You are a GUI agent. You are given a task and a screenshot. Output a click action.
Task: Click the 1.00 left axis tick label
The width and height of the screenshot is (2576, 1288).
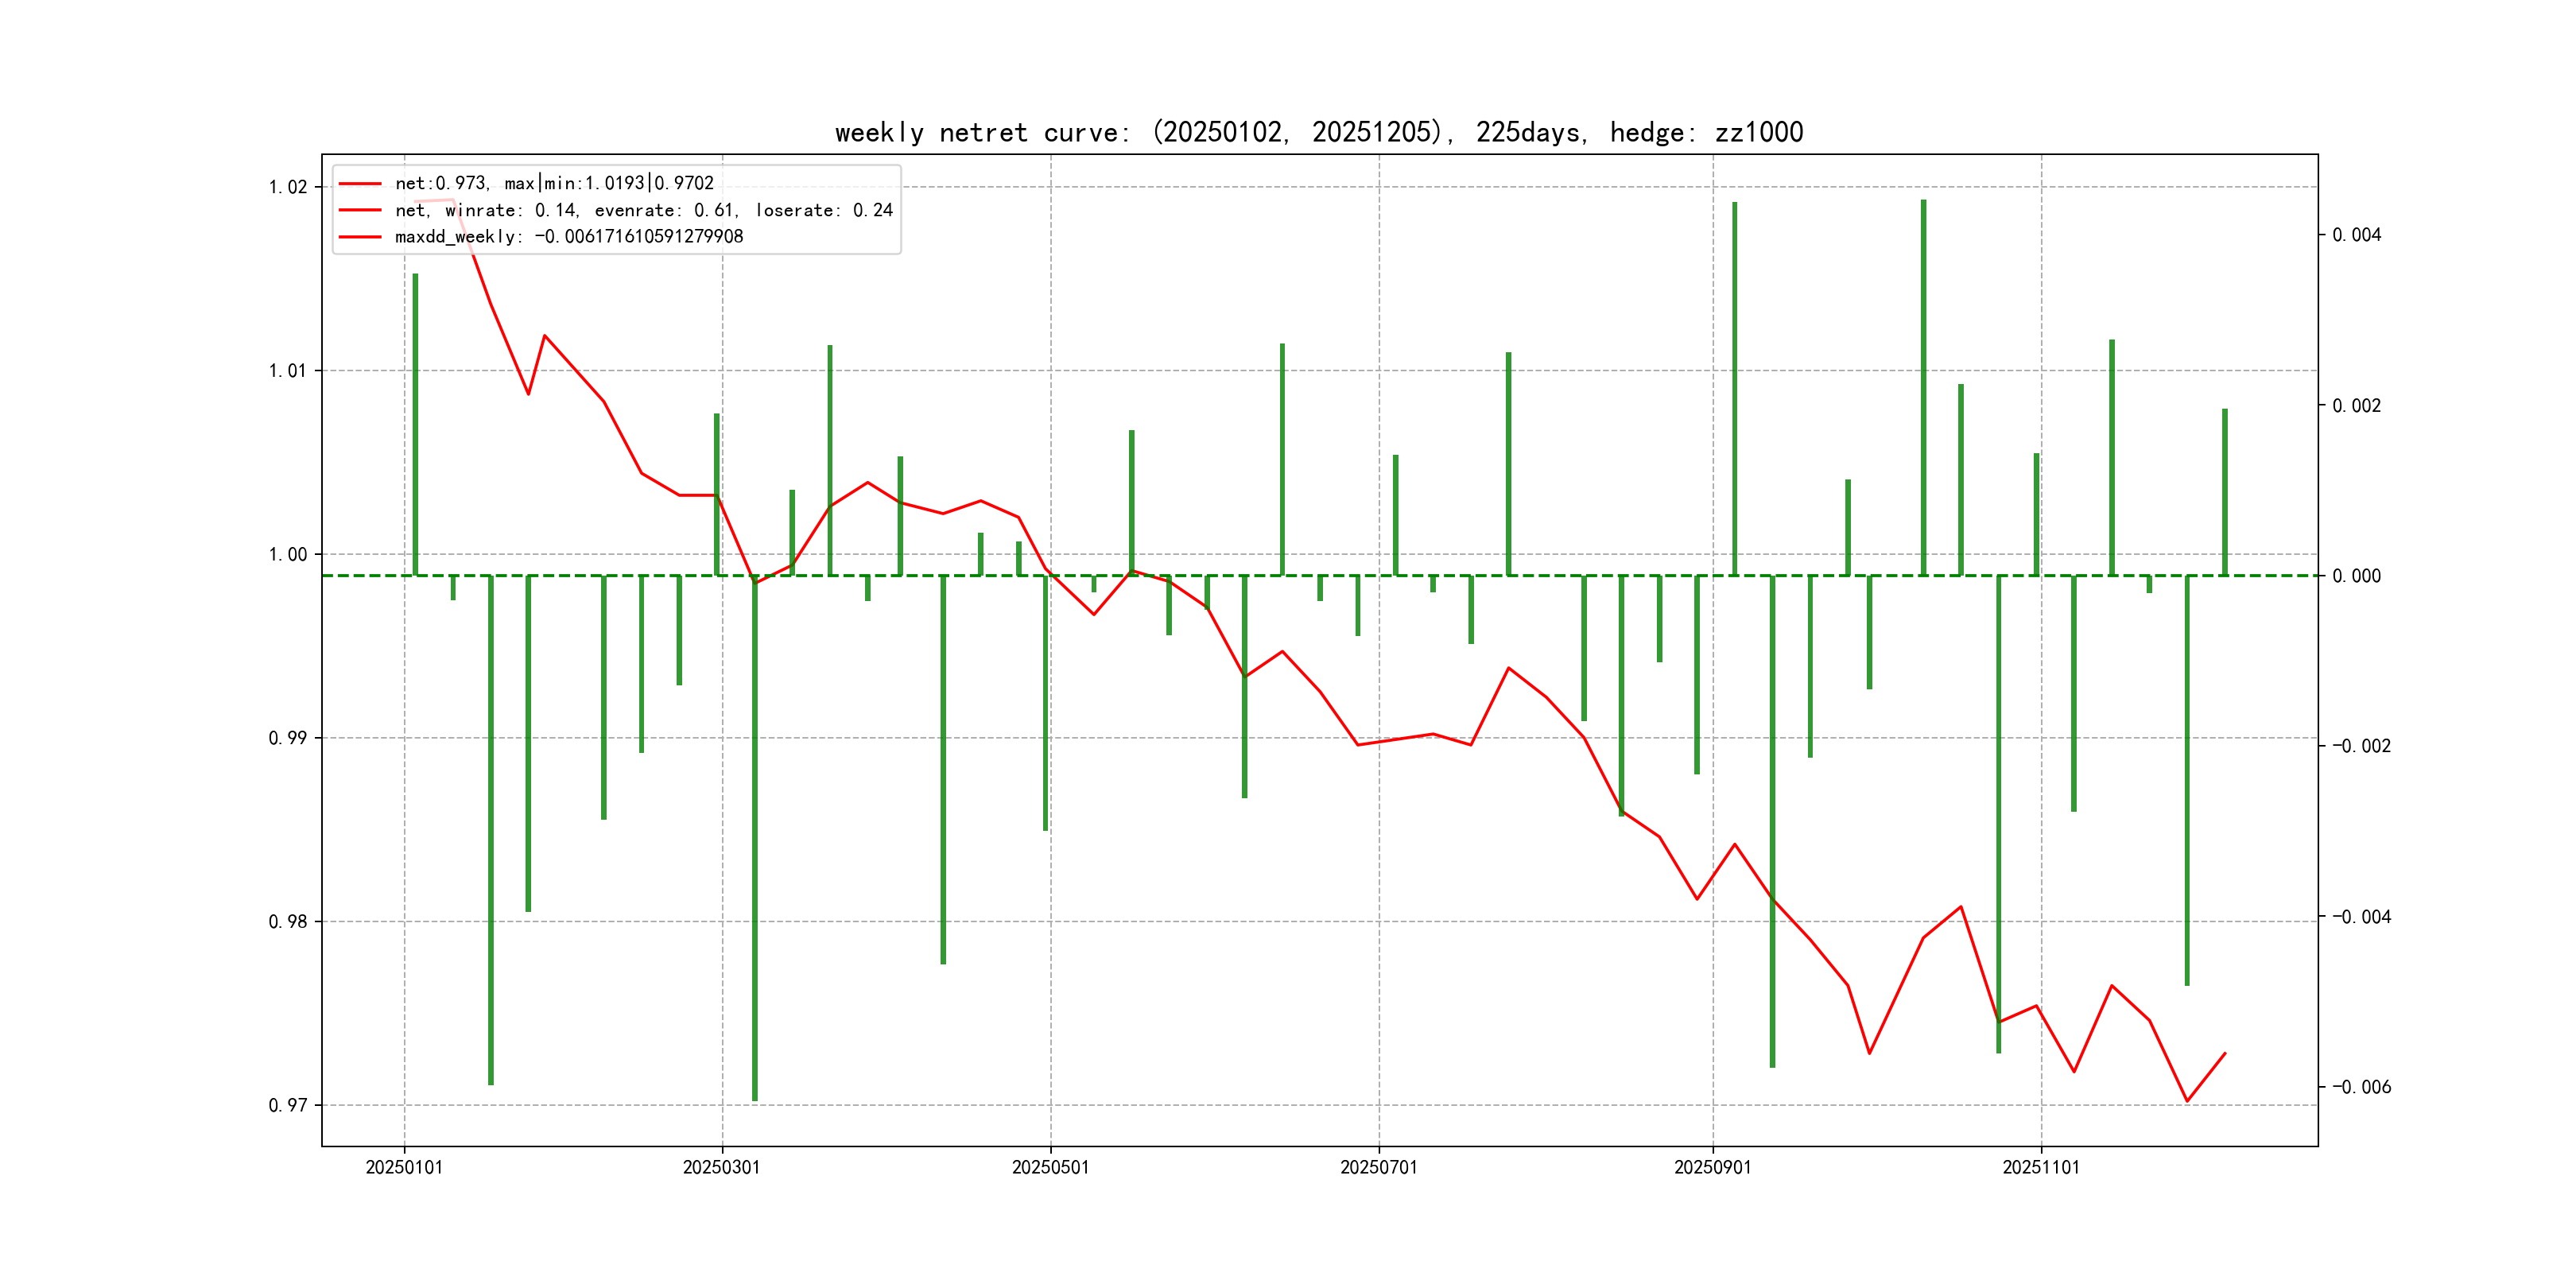tap(288, 554)
